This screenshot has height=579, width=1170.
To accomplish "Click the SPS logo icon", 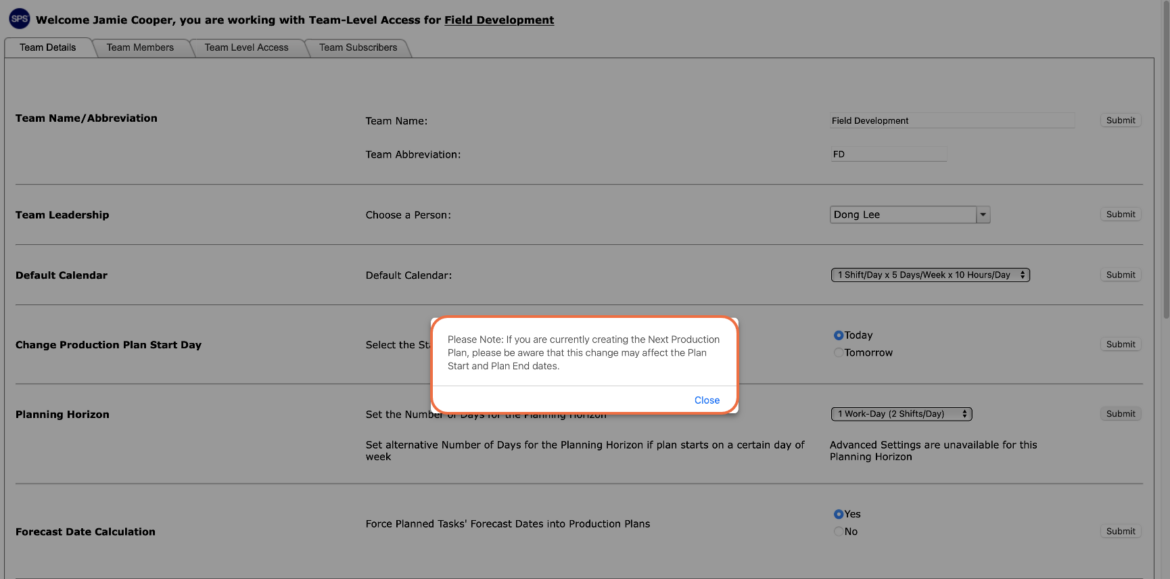I will (19, 19).
